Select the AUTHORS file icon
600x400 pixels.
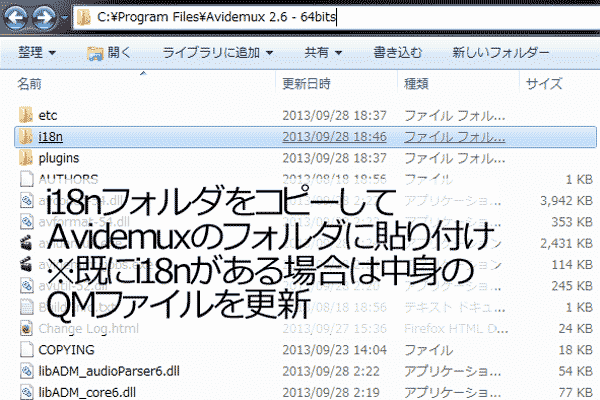point(26,179)
